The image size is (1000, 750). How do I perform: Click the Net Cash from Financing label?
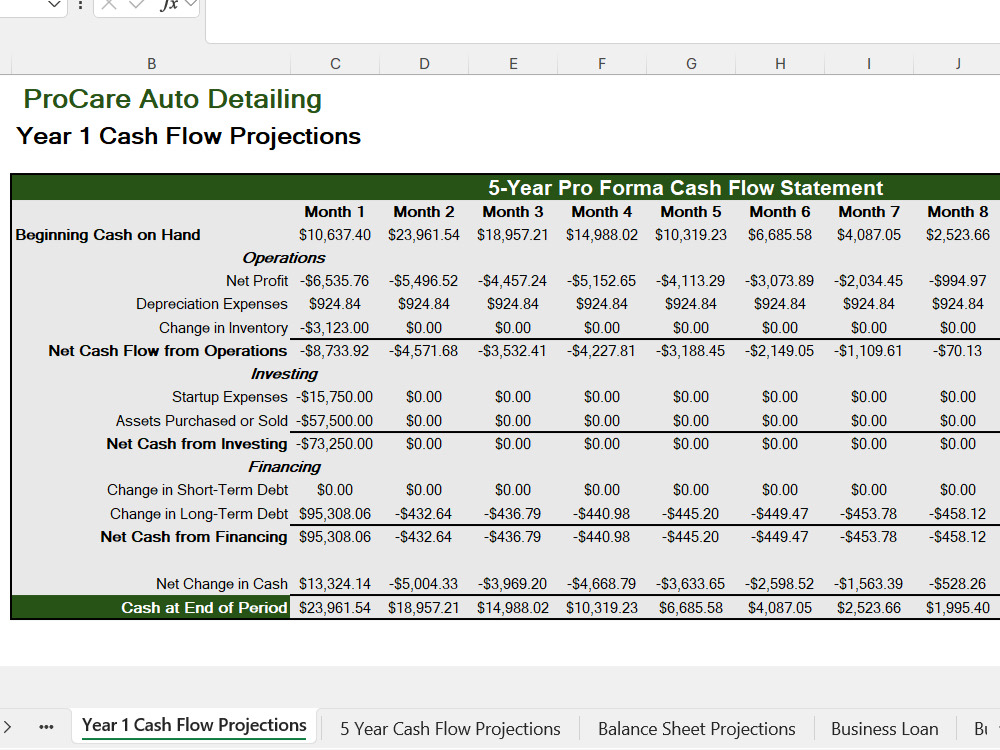click(194, 537)
